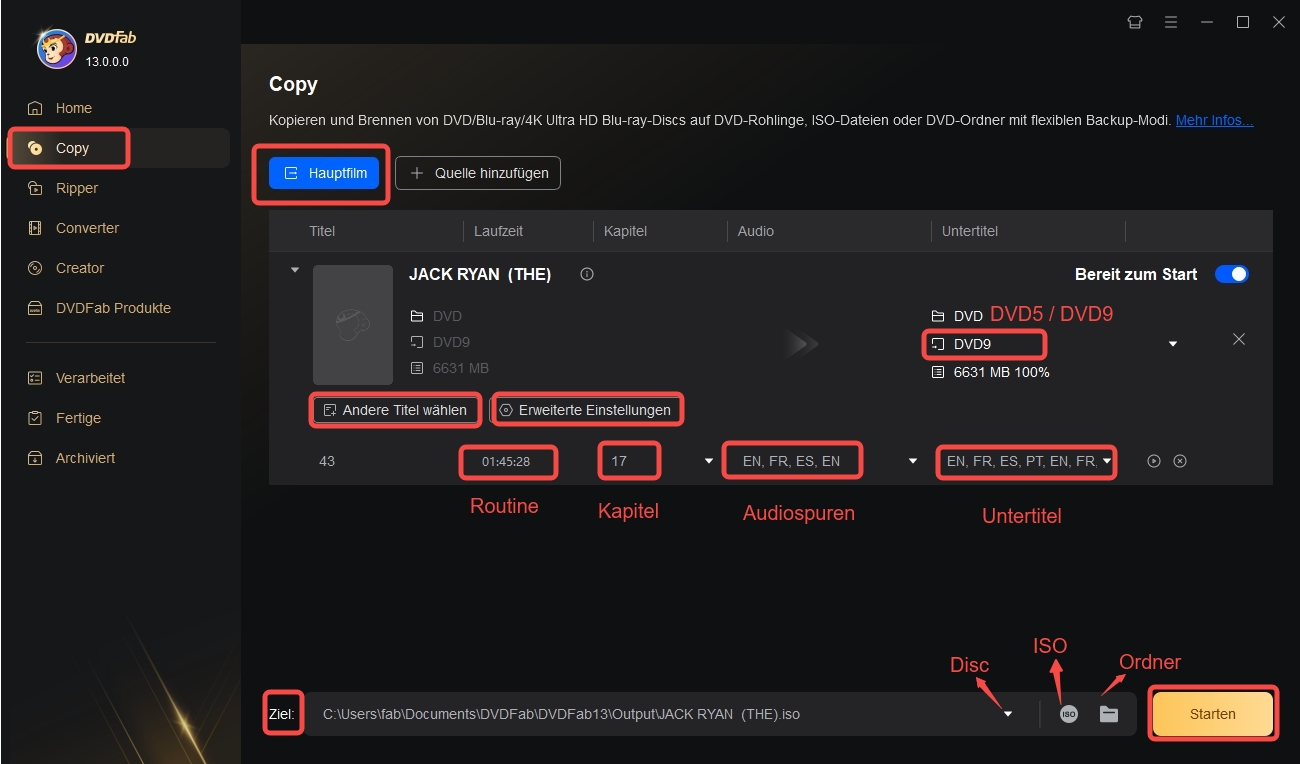
Task: Remove the JACK RYAN source with X
Action: coord(1239,340)
